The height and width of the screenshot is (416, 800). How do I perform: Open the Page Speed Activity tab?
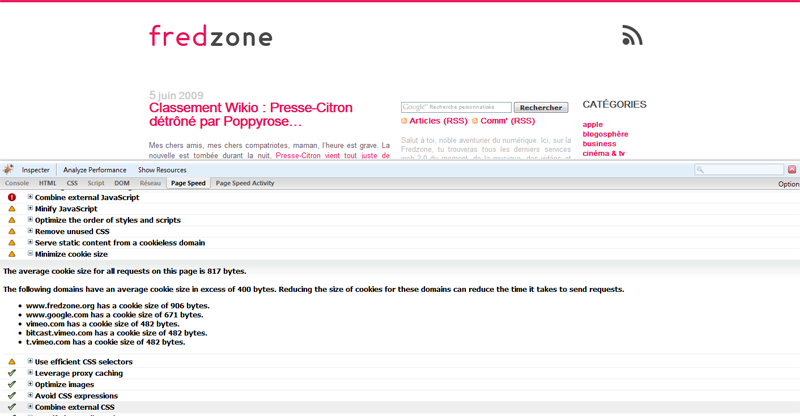coord(245,183)
